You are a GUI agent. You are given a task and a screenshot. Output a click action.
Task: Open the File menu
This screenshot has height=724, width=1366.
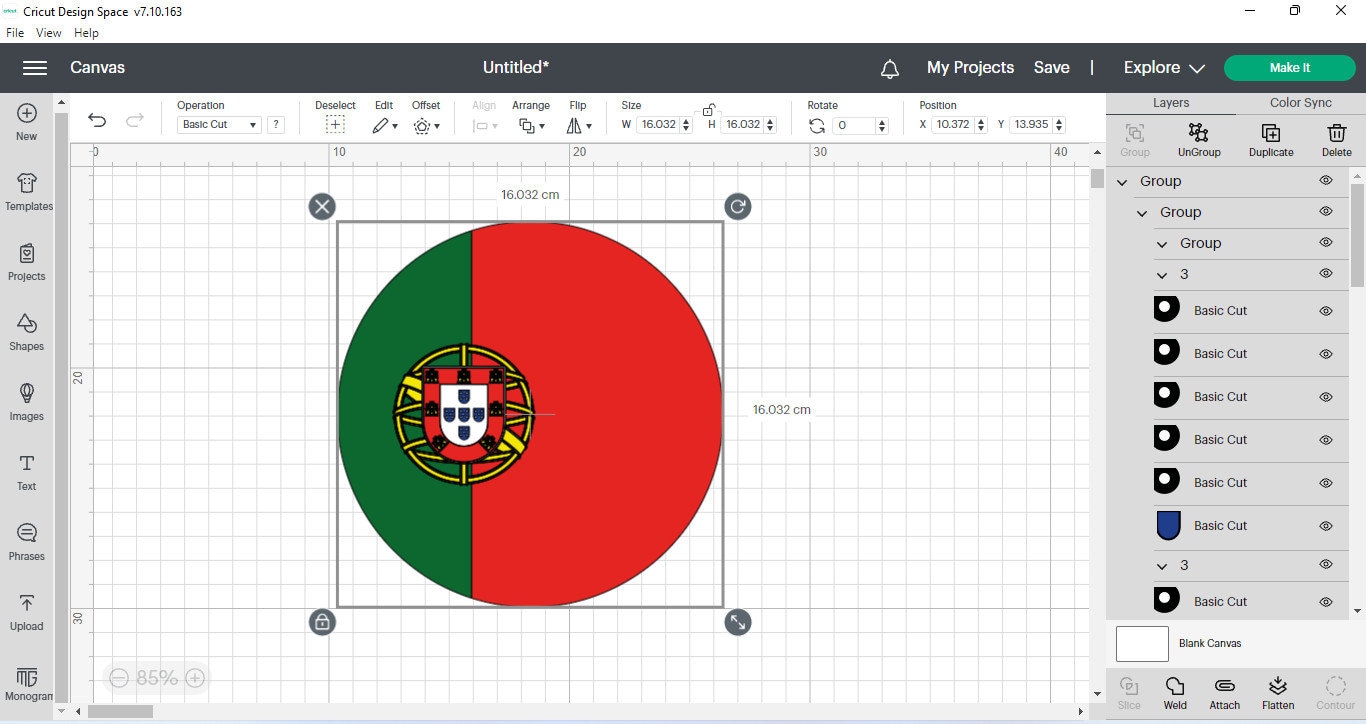[15, 32]
